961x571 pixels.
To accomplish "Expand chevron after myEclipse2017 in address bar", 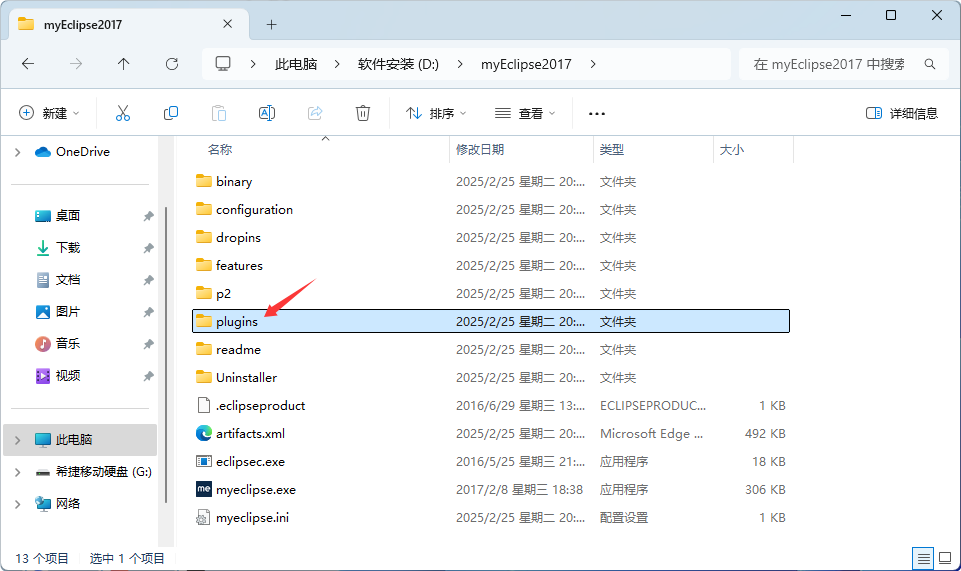I will click(x=593, y=64).
